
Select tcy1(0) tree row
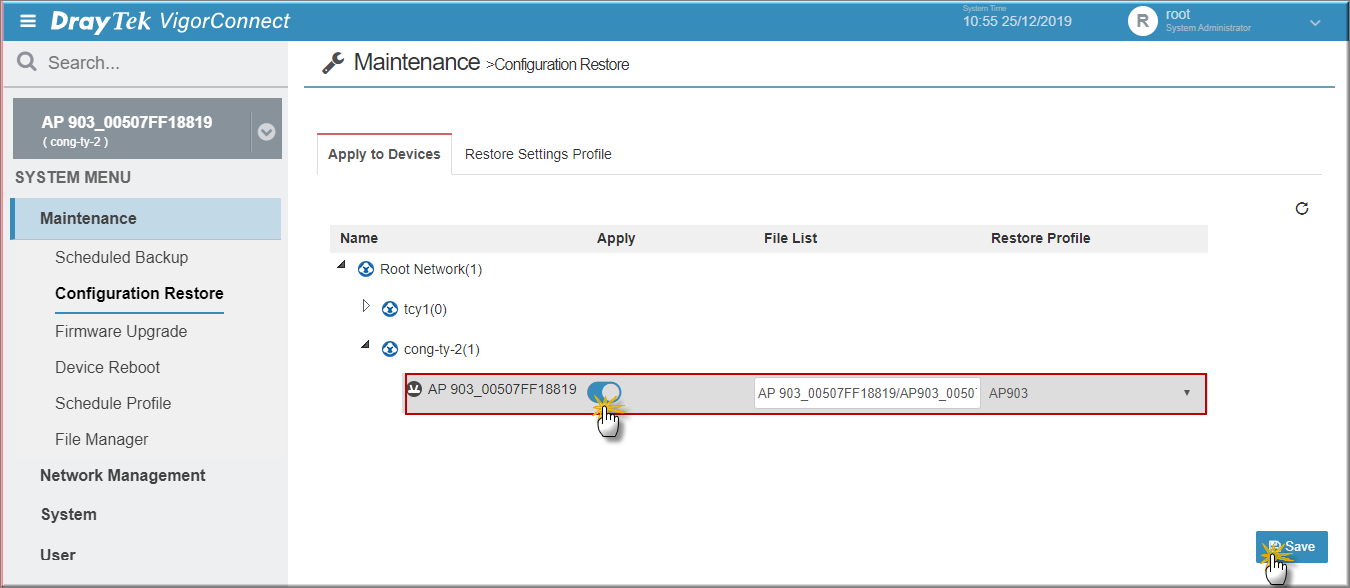(x=426, y=309)
